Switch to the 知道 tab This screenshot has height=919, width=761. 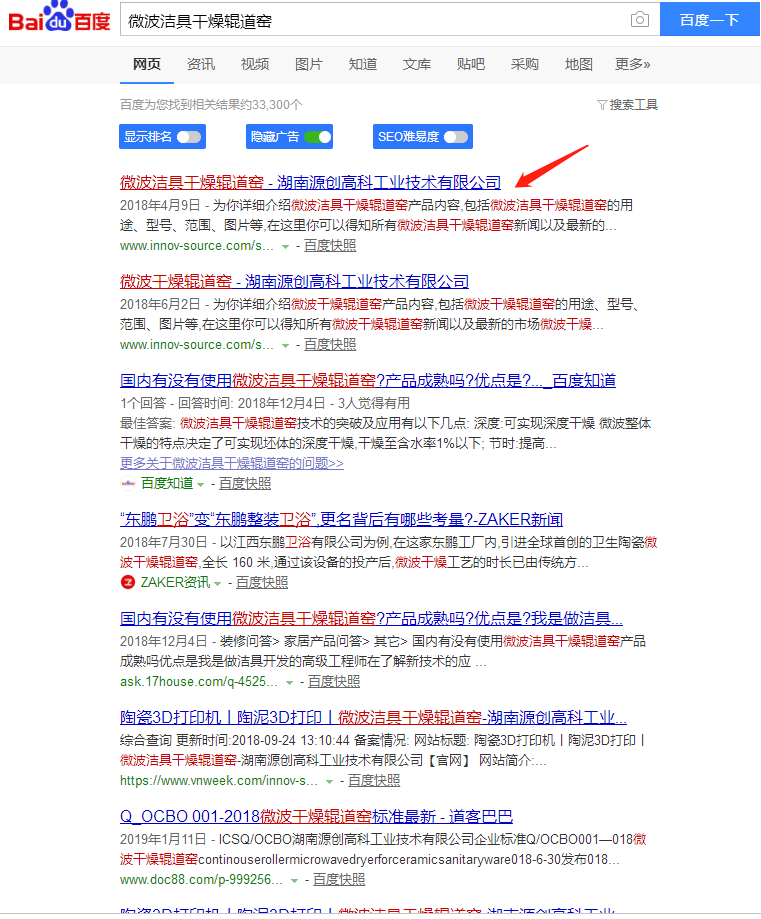(362, 64)
